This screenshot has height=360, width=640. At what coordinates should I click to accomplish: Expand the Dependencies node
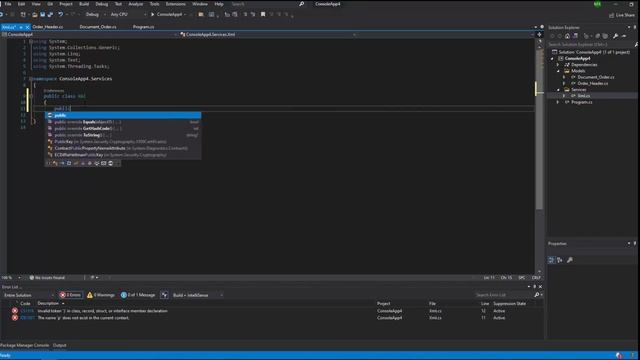pyautogui.click(x=558, y=64)
